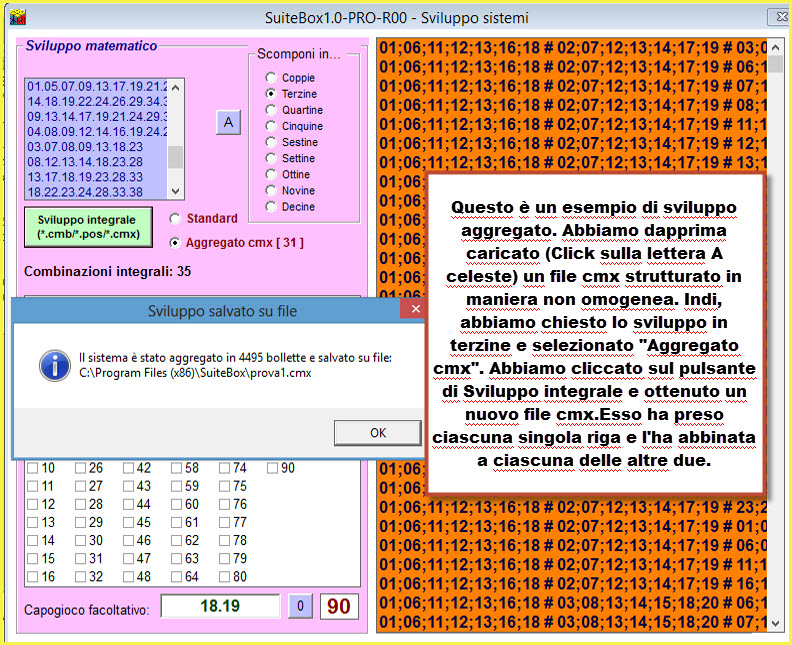792x645 pixels.
Task: Click the small 0 button near Capogioco
Action: click(300, 607)
